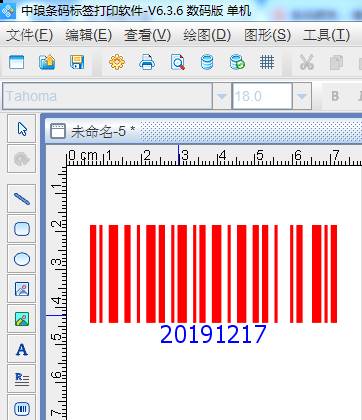Select the line drawing tool

pyautogui.click(x=22, y=199)
